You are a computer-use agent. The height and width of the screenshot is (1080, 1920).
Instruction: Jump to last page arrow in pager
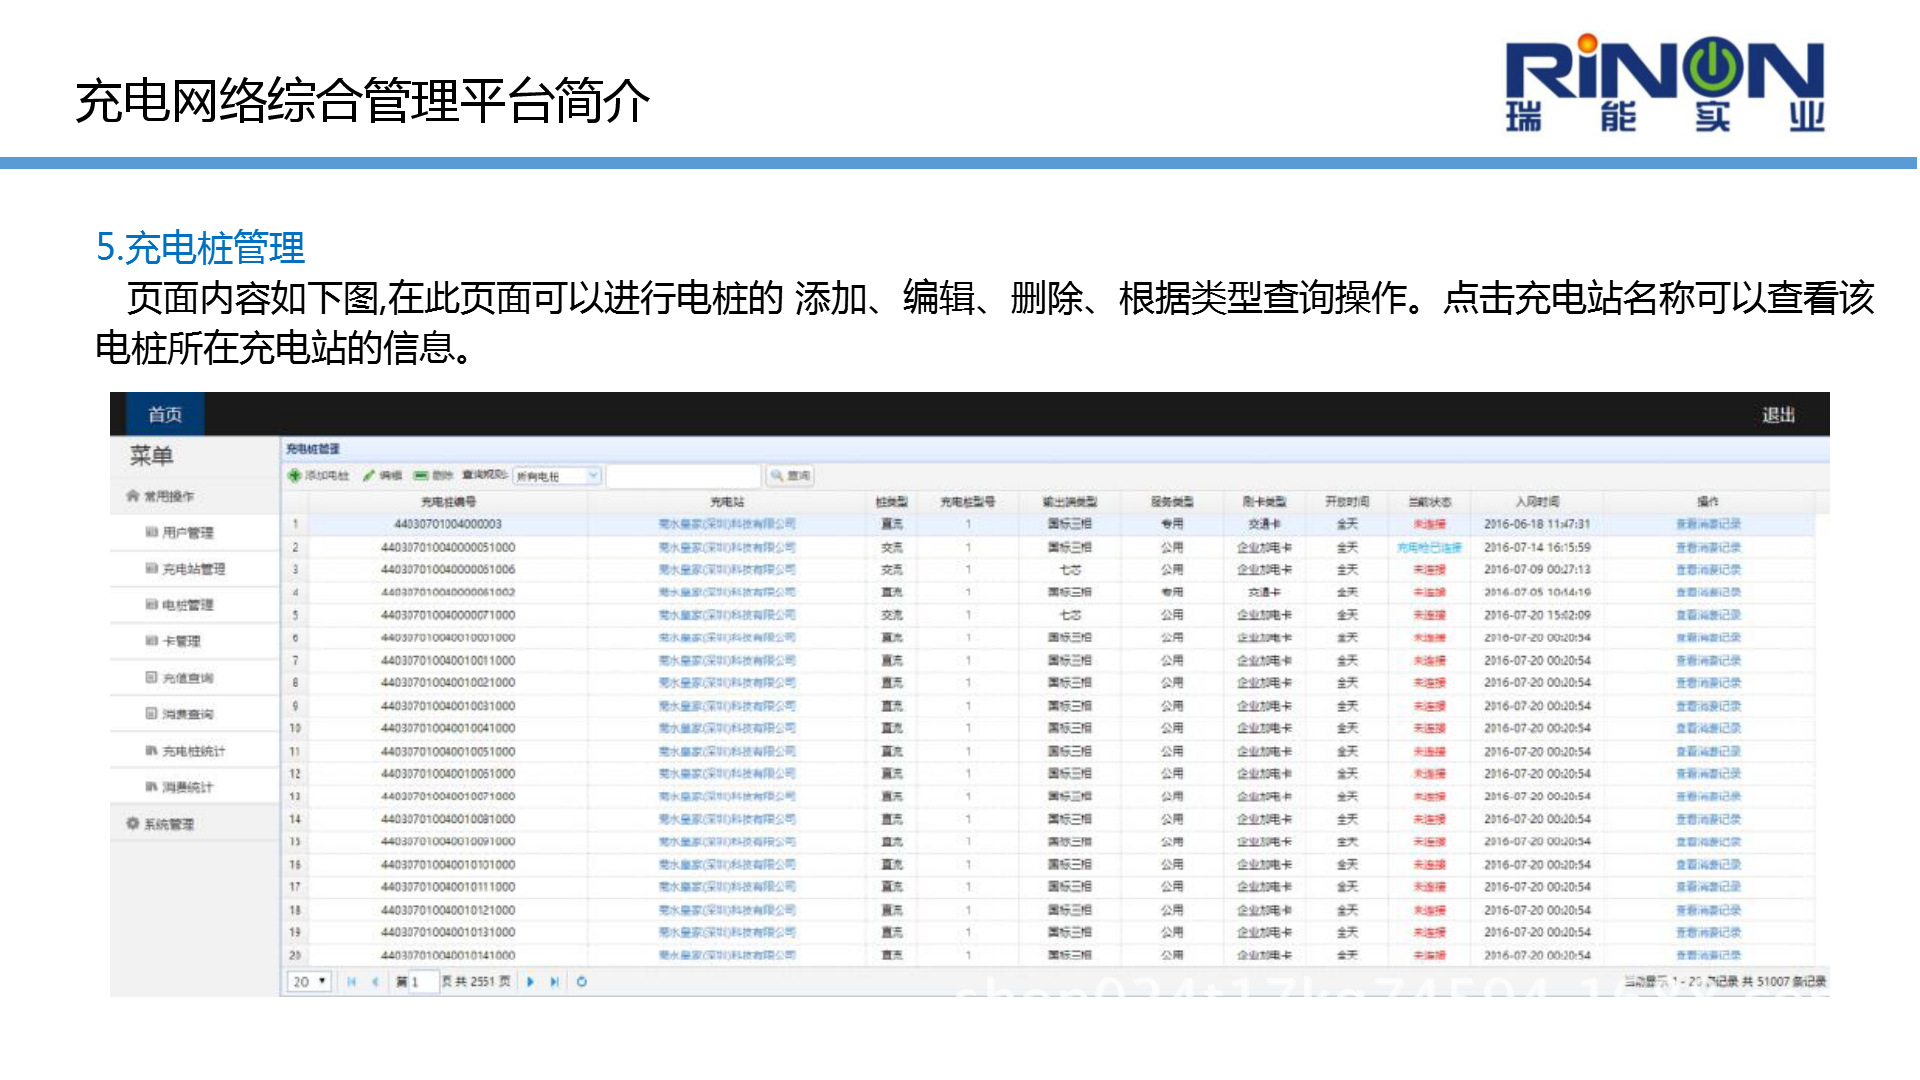[554, 982]
